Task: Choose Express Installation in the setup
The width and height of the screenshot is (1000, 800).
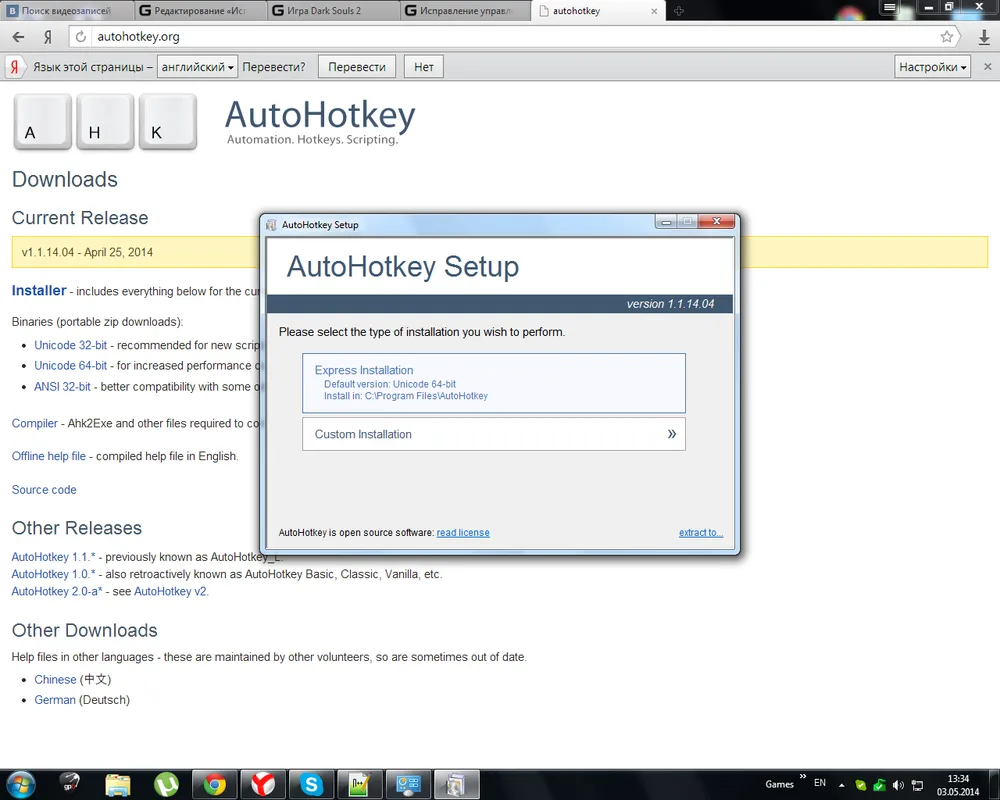Action: click(x=494, y=382)
